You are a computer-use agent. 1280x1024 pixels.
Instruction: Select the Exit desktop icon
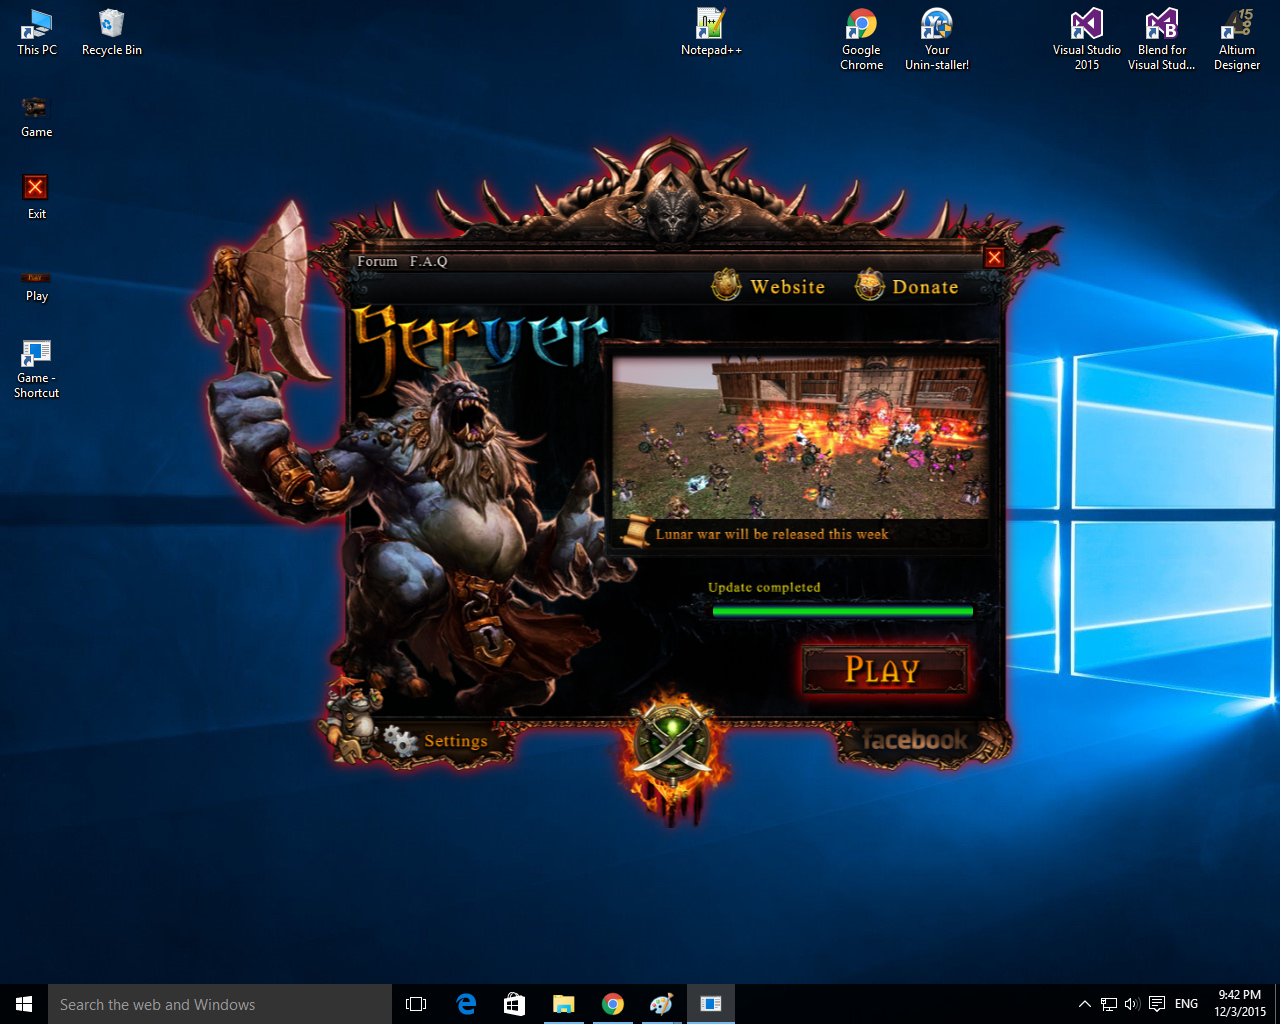click(x=36, y=197)
